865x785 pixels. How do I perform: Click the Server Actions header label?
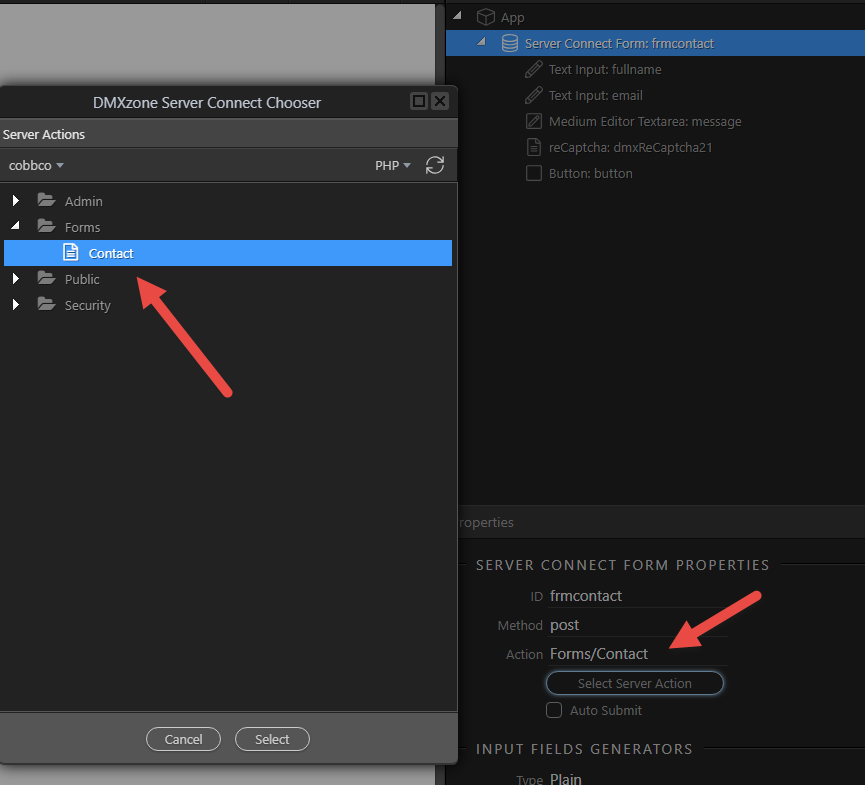(44, 134)
